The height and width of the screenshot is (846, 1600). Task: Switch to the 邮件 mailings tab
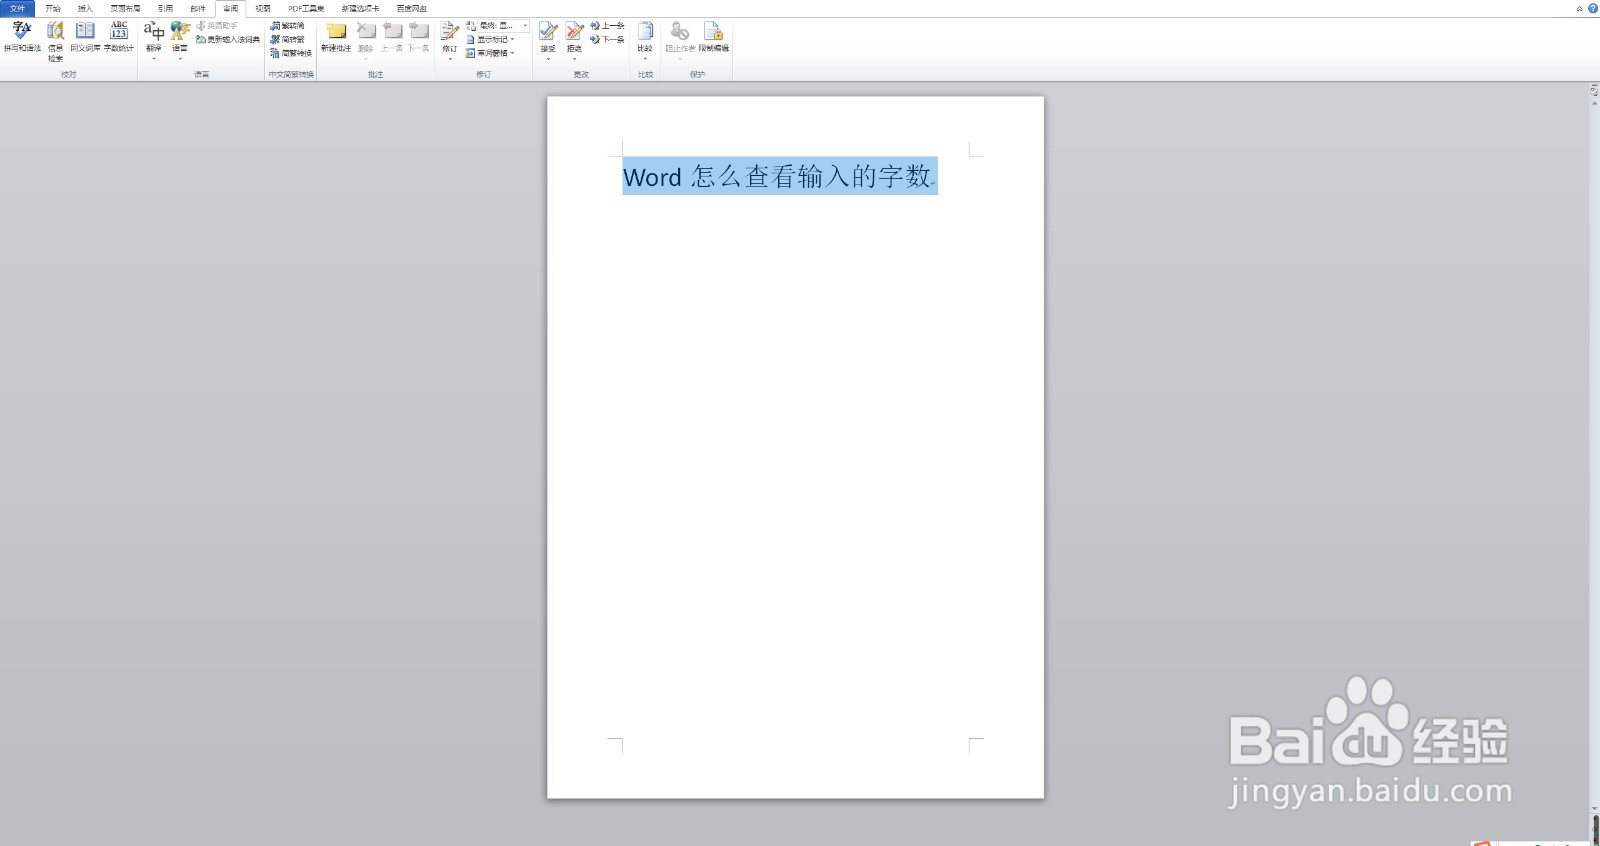click(x=198, y=8)
